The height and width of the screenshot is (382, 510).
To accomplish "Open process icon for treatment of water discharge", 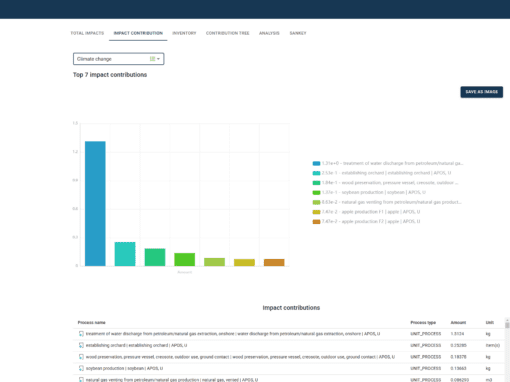I will [x=81, y=334].
